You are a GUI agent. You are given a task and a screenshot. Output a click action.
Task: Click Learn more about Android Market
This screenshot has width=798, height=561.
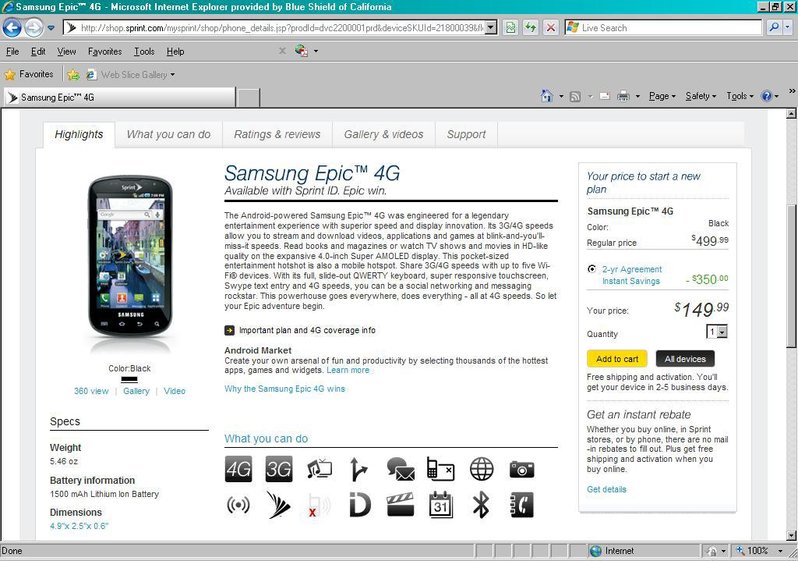348,370
